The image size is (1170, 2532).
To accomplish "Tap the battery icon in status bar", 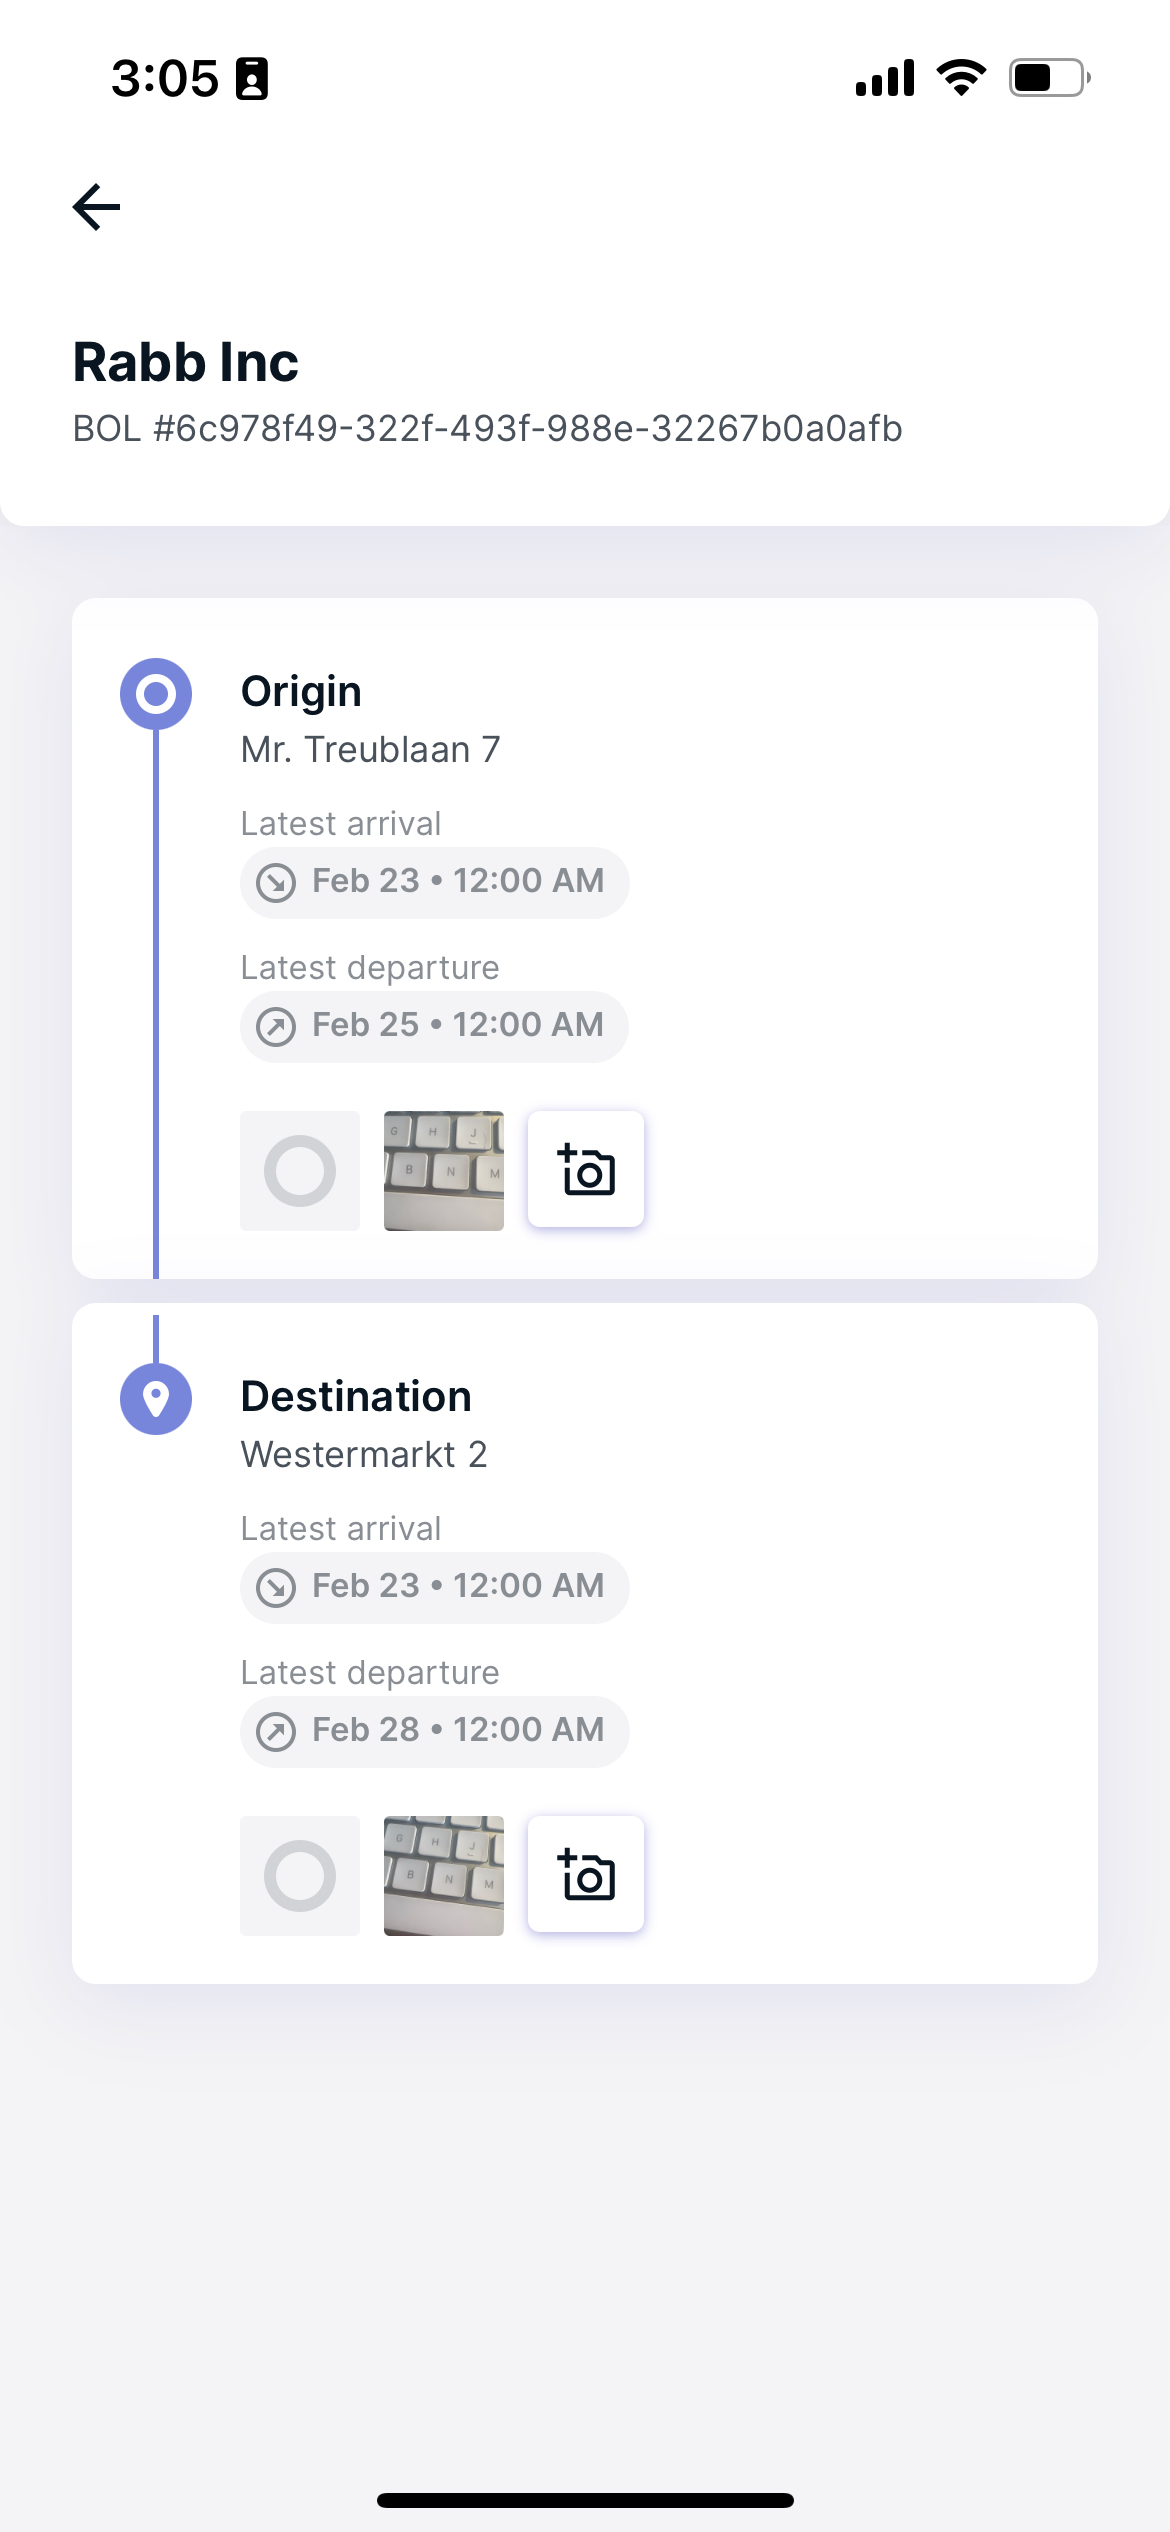I will [1050, 78].
